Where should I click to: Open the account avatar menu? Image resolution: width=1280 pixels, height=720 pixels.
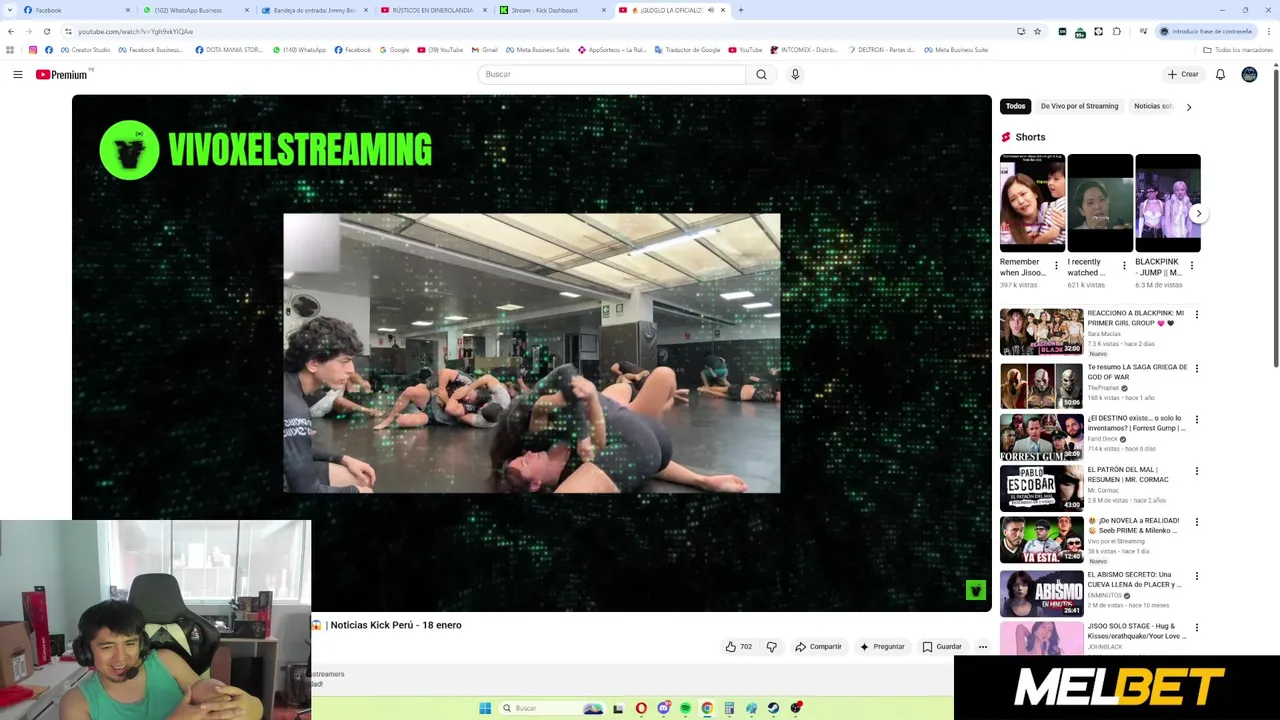click(x=1249, y=74)
